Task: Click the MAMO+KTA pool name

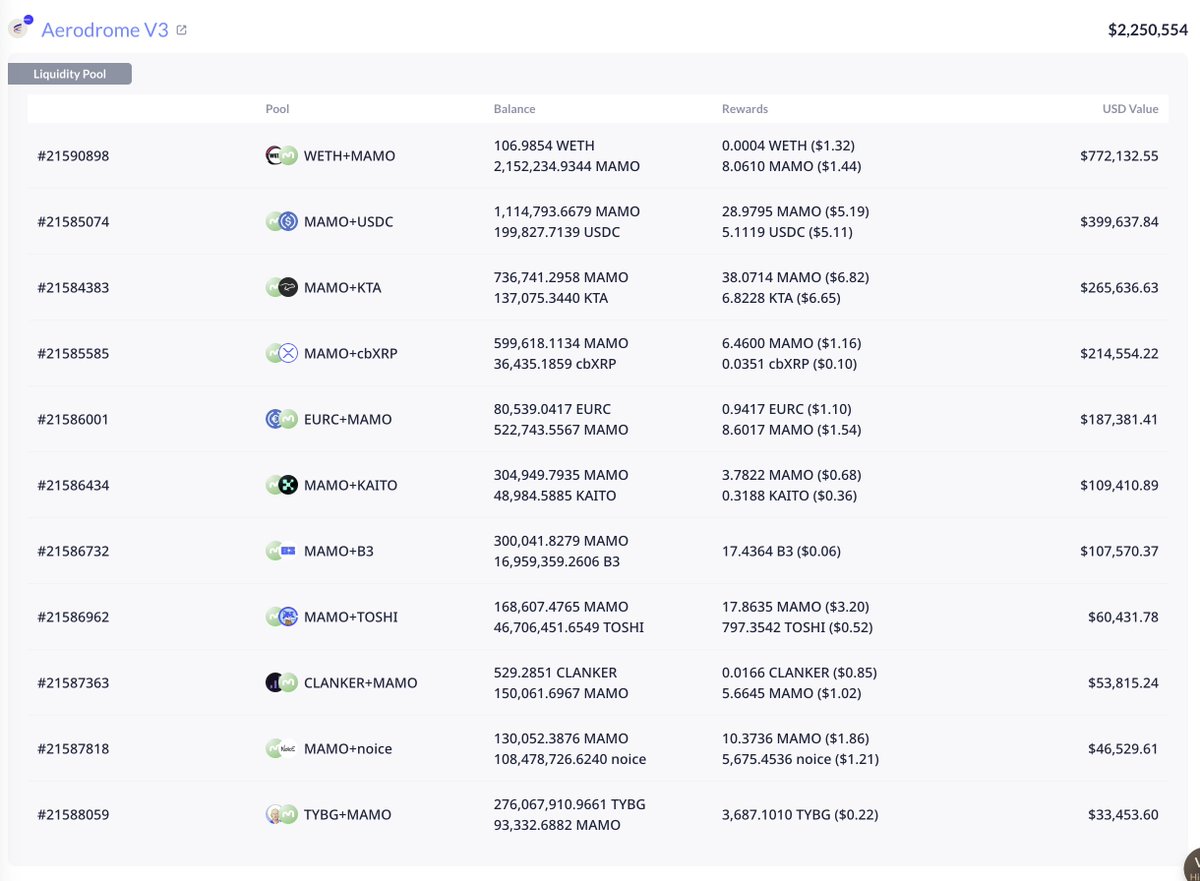Action: 343,288
